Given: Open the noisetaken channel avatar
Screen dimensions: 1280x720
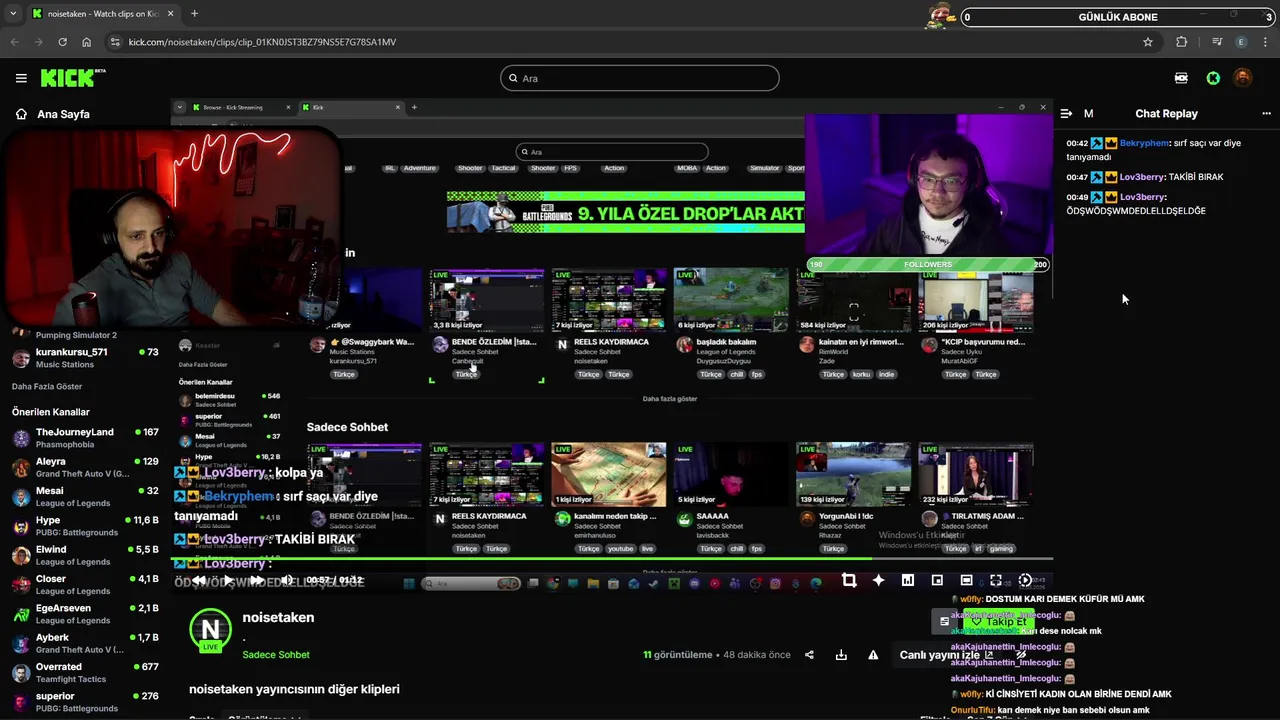Looking at the screenshot, I should 210,630.
